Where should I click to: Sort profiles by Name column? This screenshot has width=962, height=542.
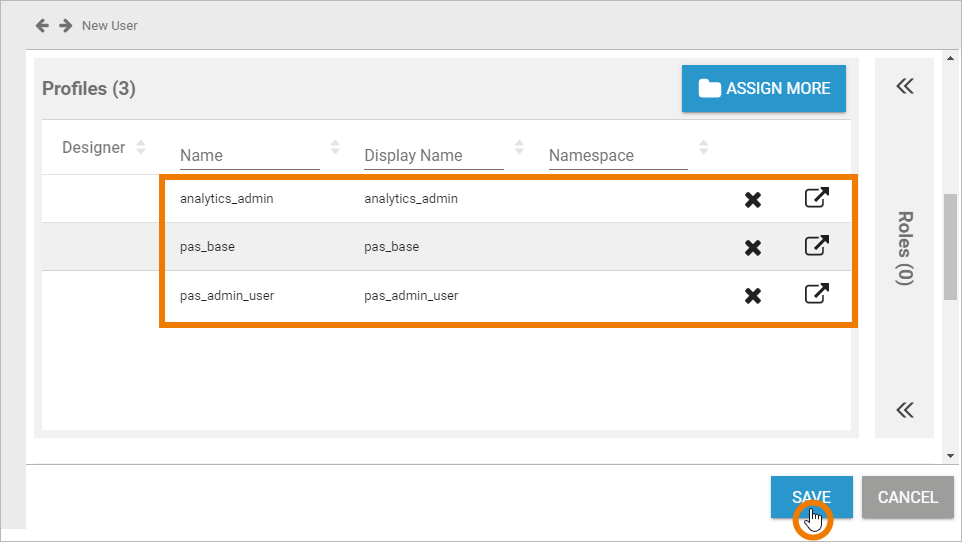(x=335, y=148)
